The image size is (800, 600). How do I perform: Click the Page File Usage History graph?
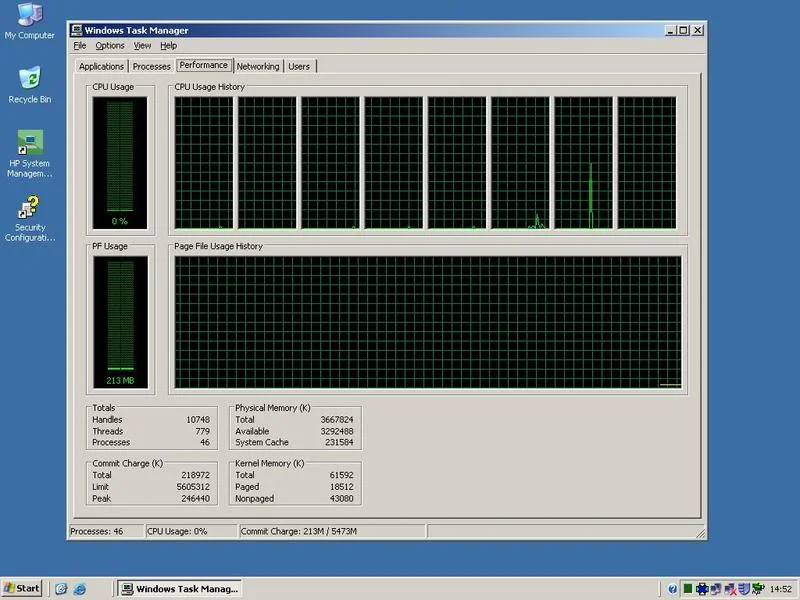click(428, 322)
